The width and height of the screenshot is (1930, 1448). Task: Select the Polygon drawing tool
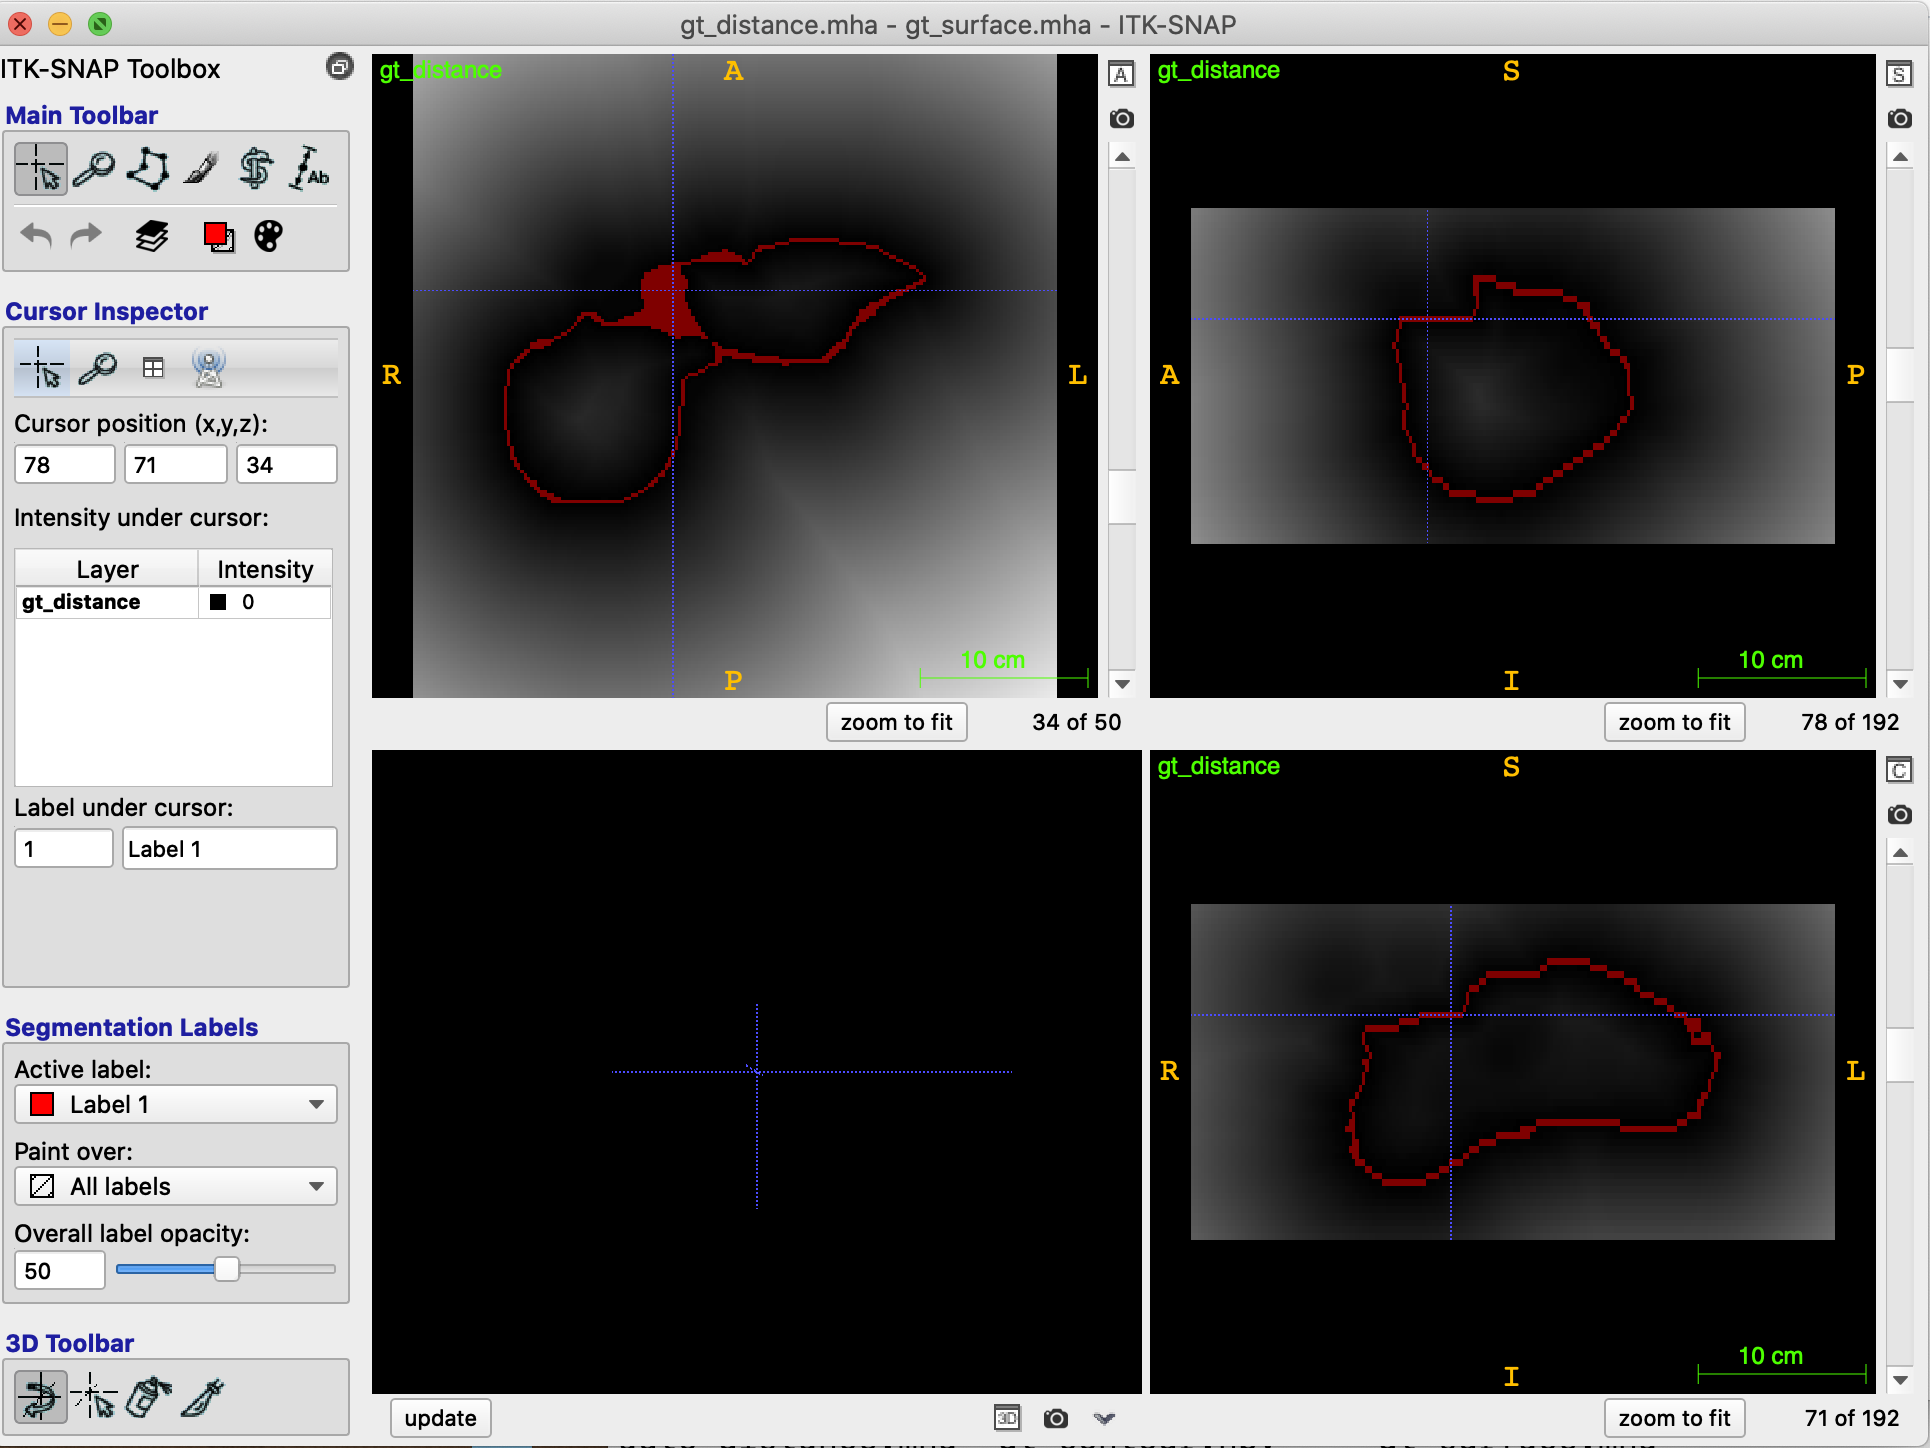[x=147, y=167]
